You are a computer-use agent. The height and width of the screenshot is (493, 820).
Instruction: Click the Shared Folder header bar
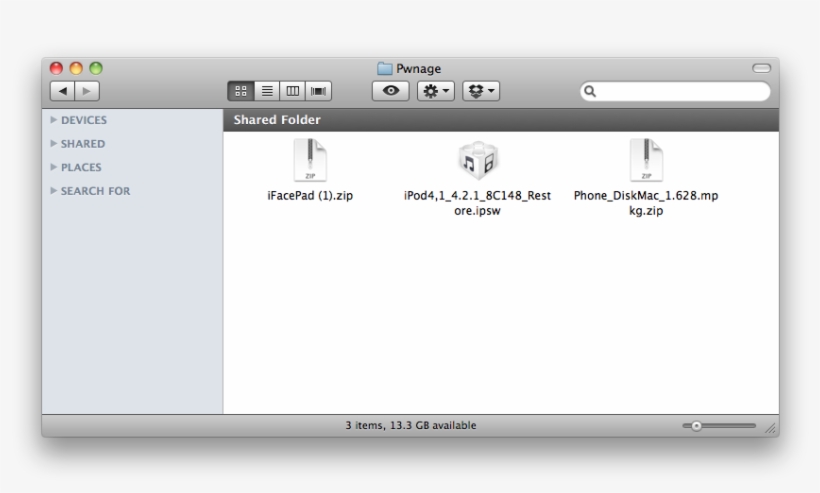coord(501,120)
